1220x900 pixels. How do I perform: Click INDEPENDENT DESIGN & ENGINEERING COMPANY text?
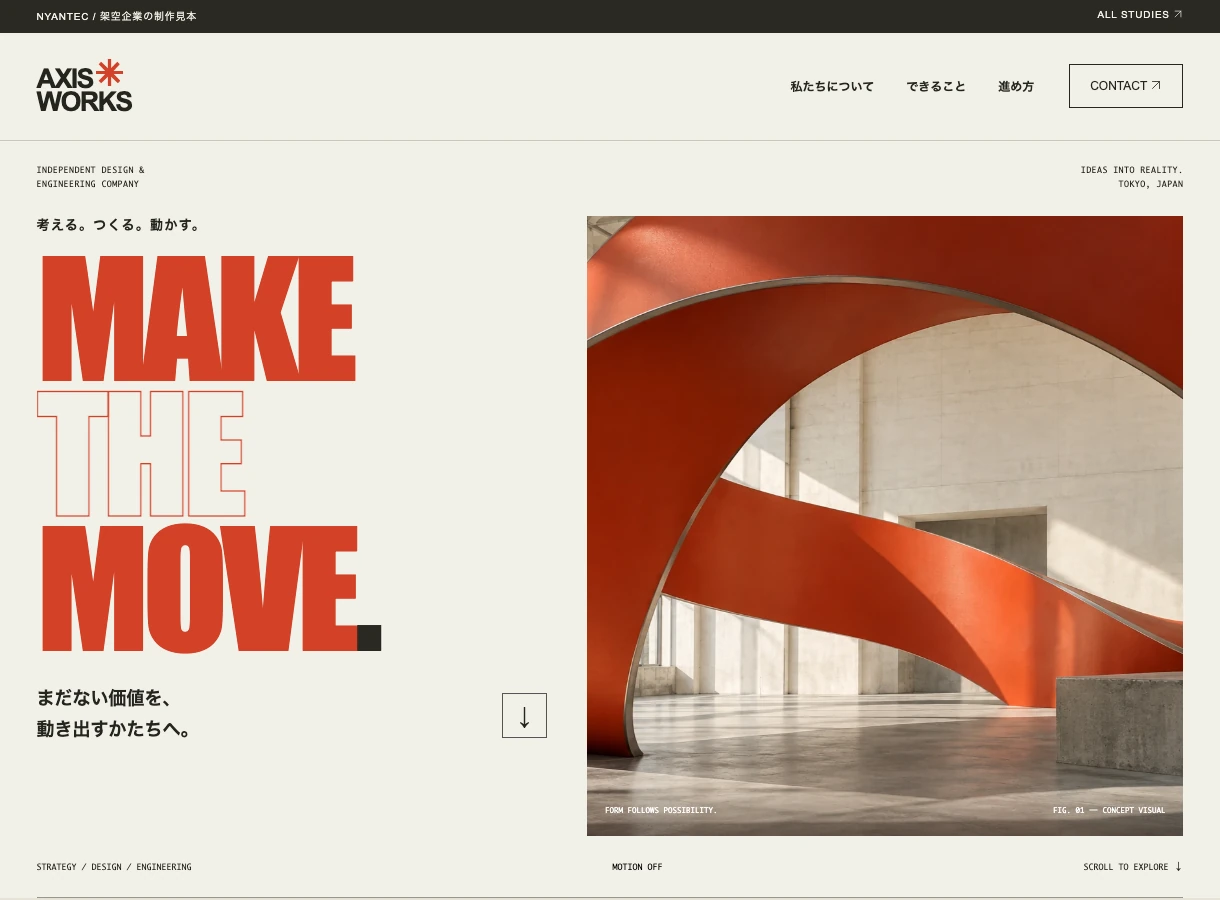click(91, 177)
